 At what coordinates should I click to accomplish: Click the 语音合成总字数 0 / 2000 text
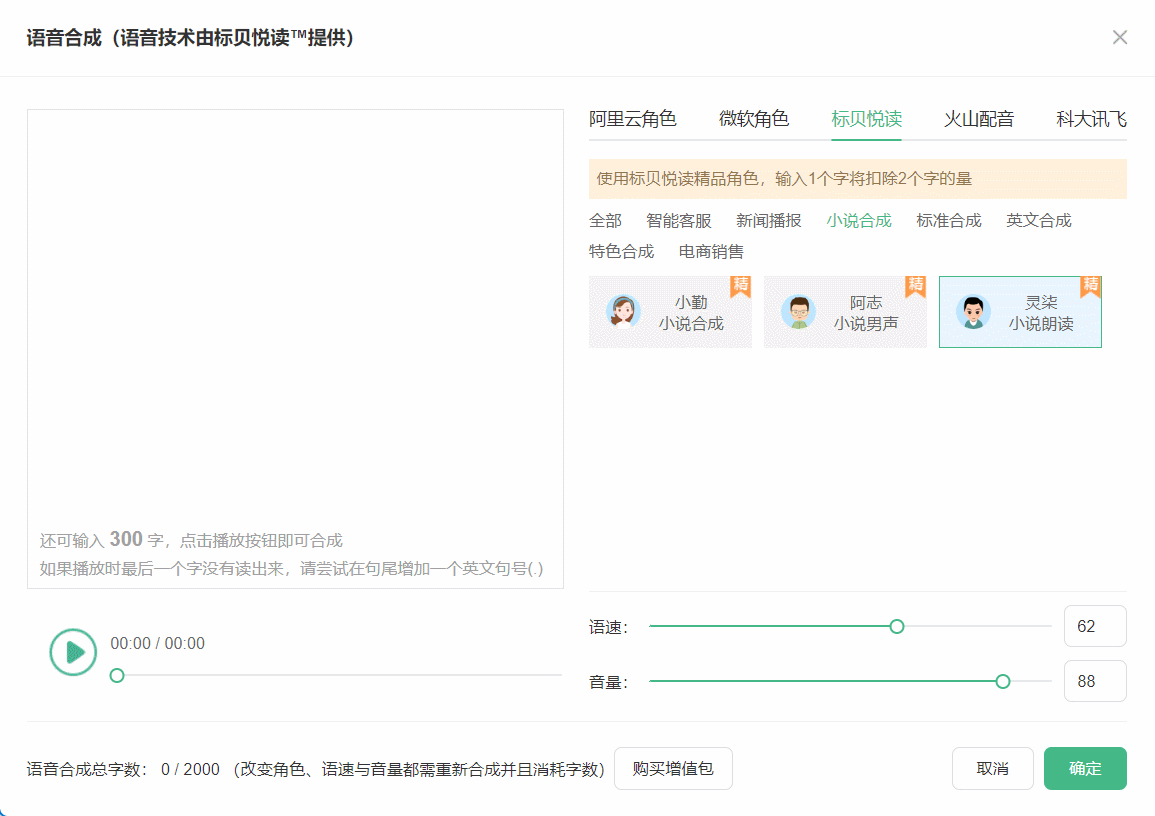(x=123, y=770)
